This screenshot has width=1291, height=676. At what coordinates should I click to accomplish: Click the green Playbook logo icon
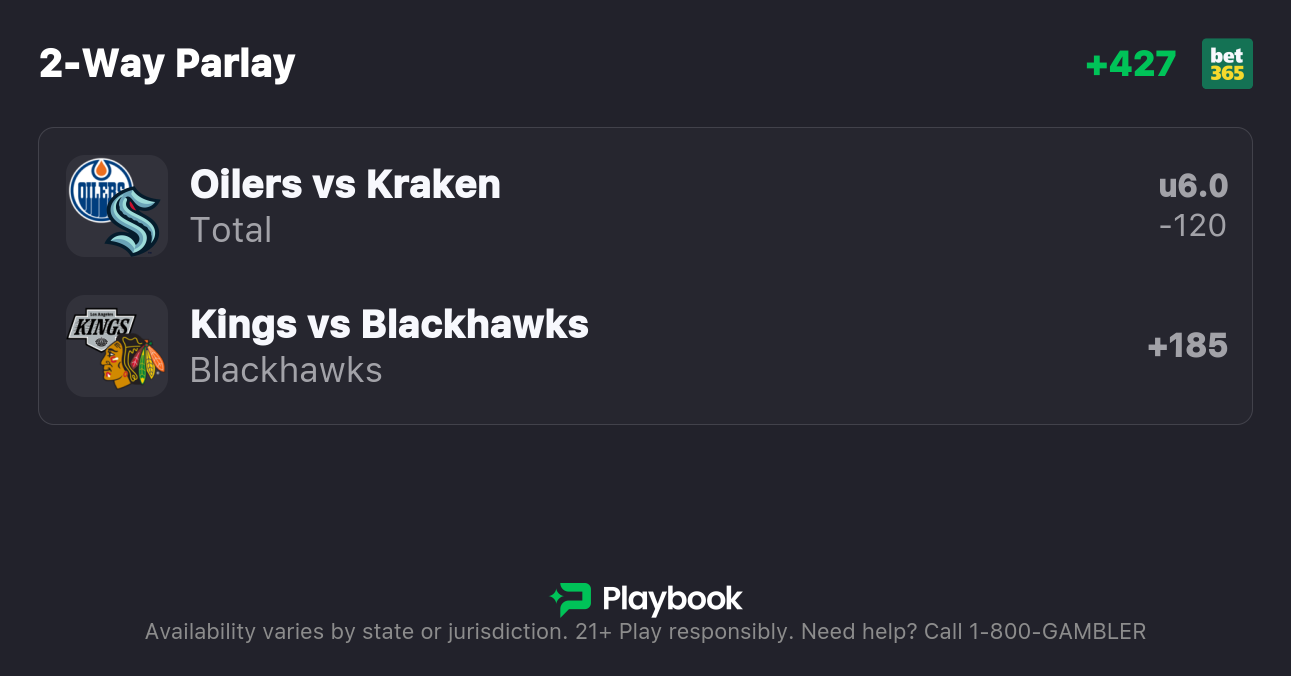point(571,599)
